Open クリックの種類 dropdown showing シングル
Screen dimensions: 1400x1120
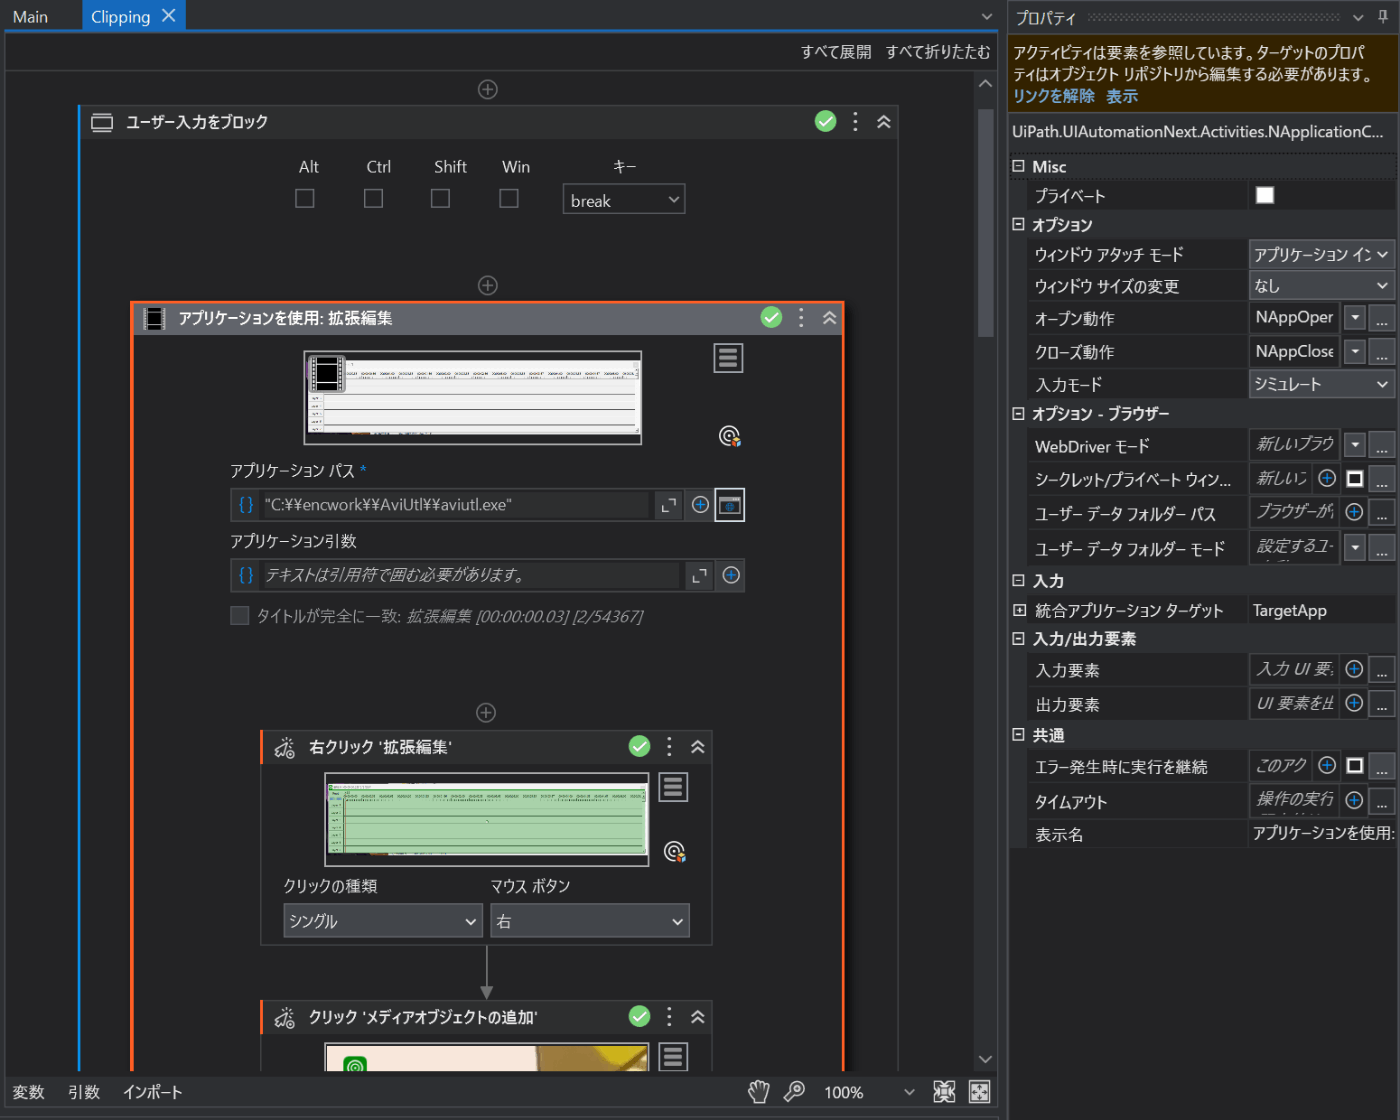383,921
